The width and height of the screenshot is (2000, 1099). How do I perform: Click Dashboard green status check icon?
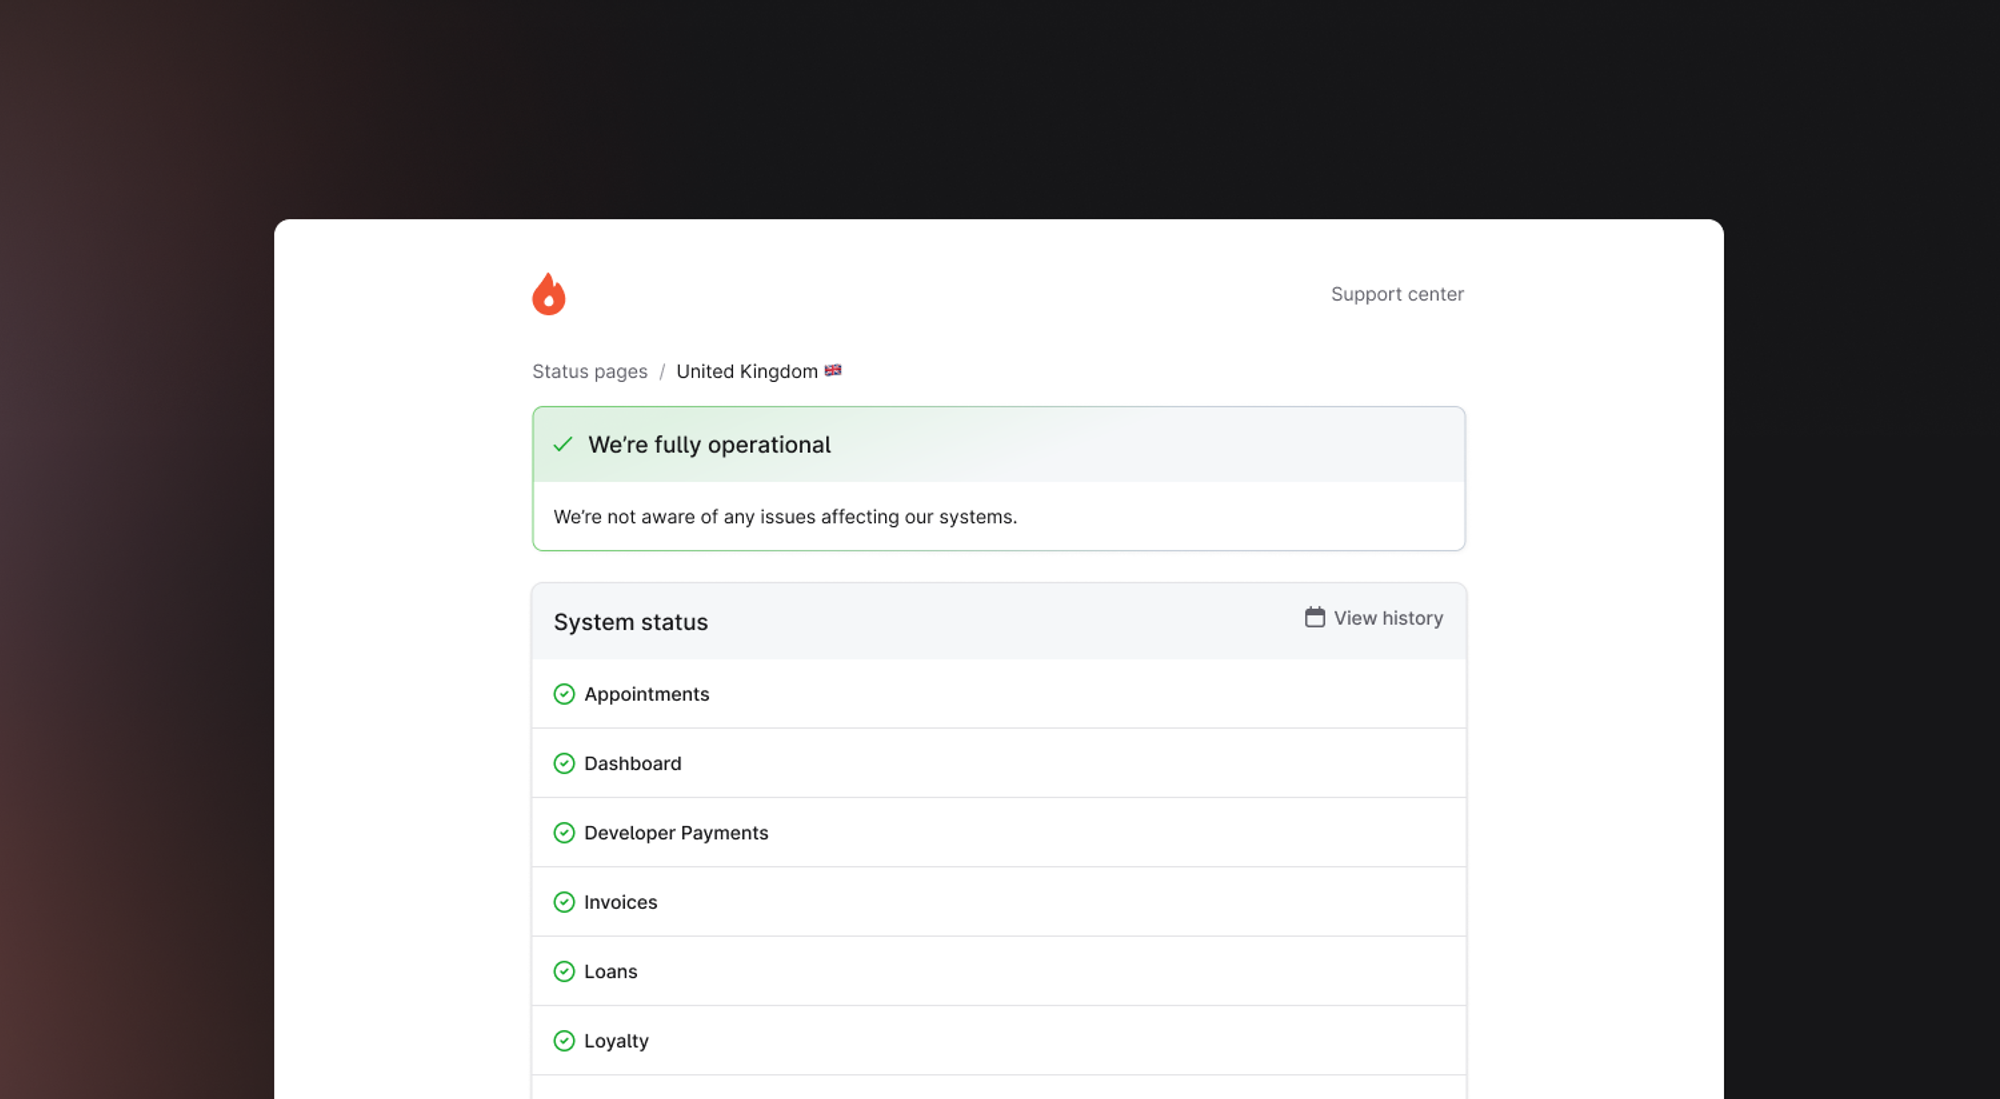pyautogui.click(x=564, y=763)
